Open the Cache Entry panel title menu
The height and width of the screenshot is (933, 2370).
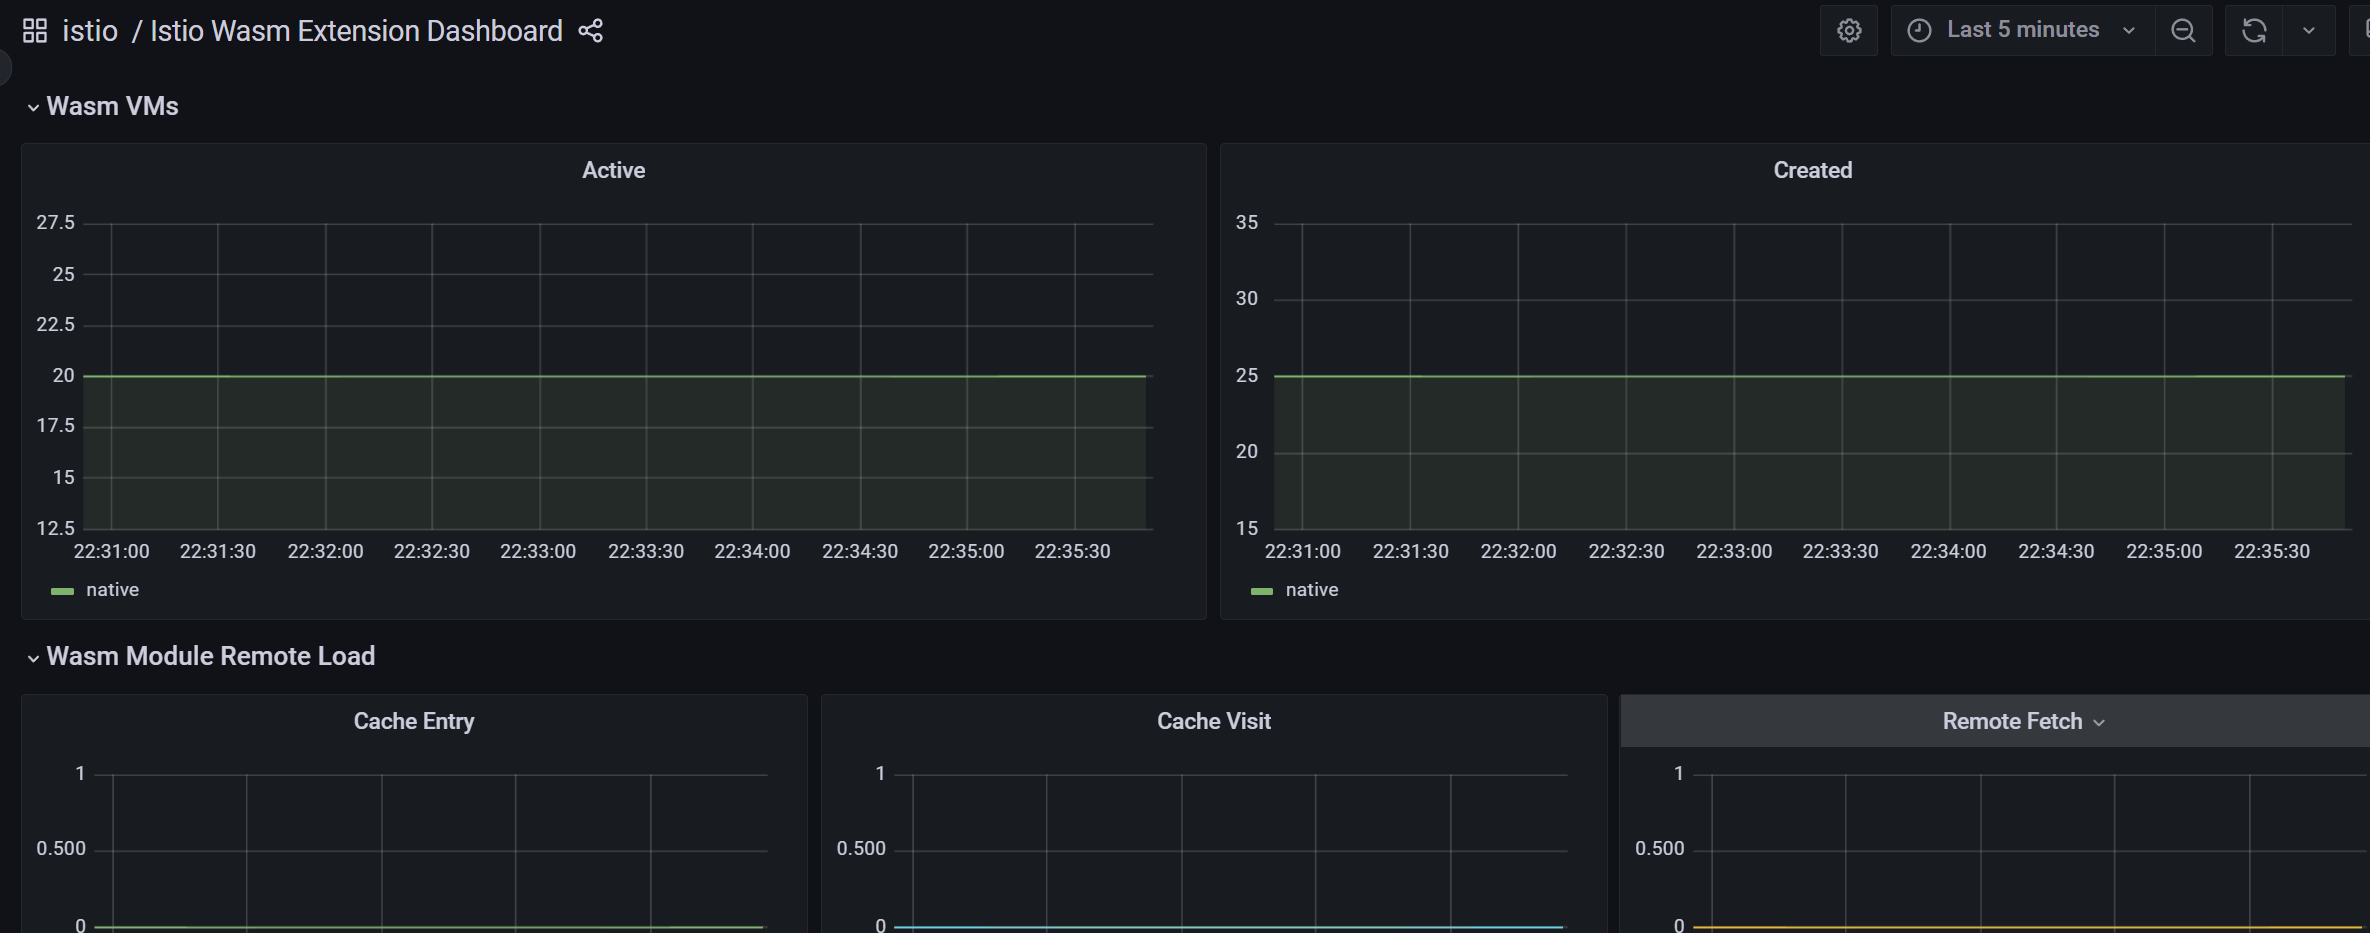point(414,721)
